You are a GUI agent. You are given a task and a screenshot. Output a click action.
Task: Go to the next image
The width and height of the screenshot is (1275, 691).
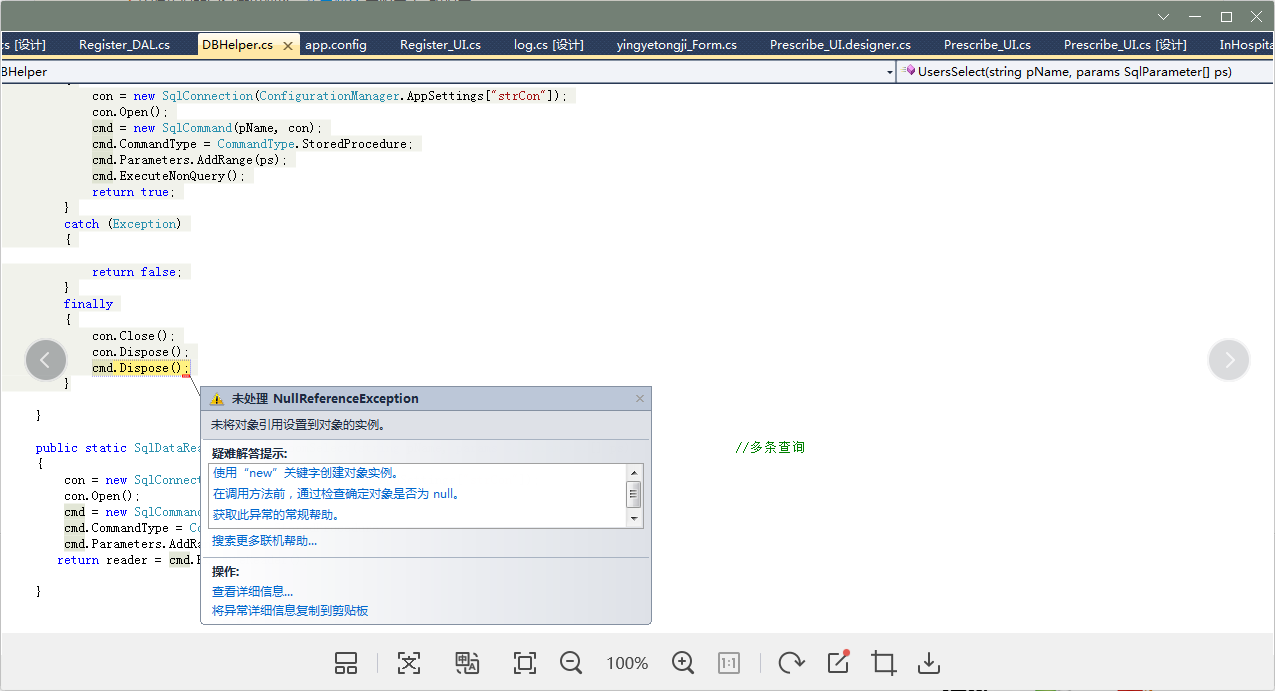click(x=1229, y=360)
